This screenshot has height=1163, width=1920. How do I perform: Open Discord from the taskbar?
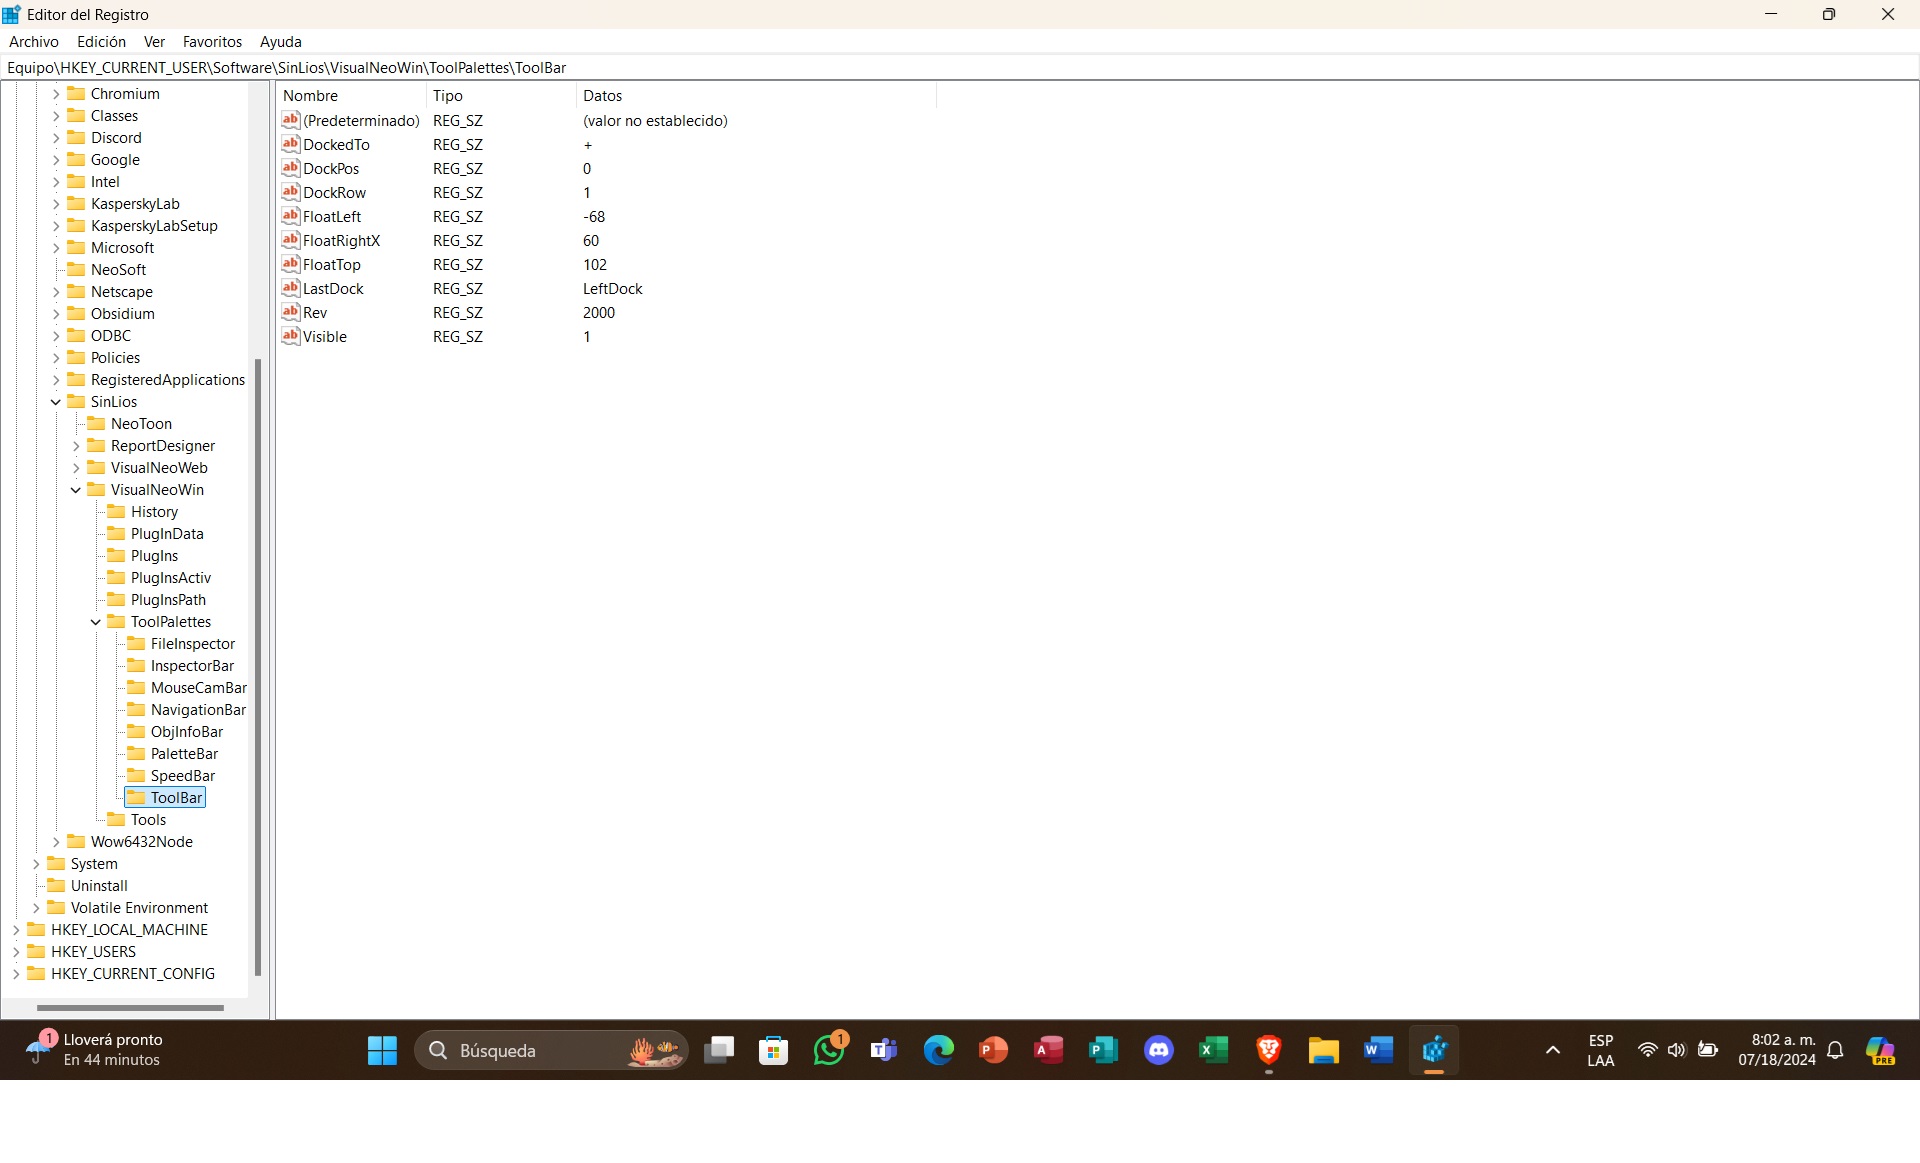[x=1159, y=1051]
